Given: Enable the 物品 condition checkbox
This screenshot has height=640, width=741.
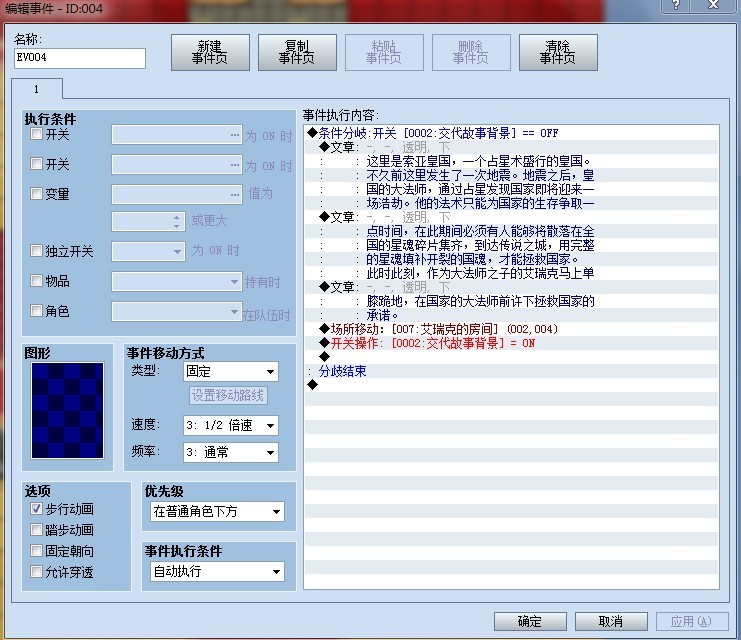Looking at the screenshot, I should pyautogui.click(x=36, y=281).
